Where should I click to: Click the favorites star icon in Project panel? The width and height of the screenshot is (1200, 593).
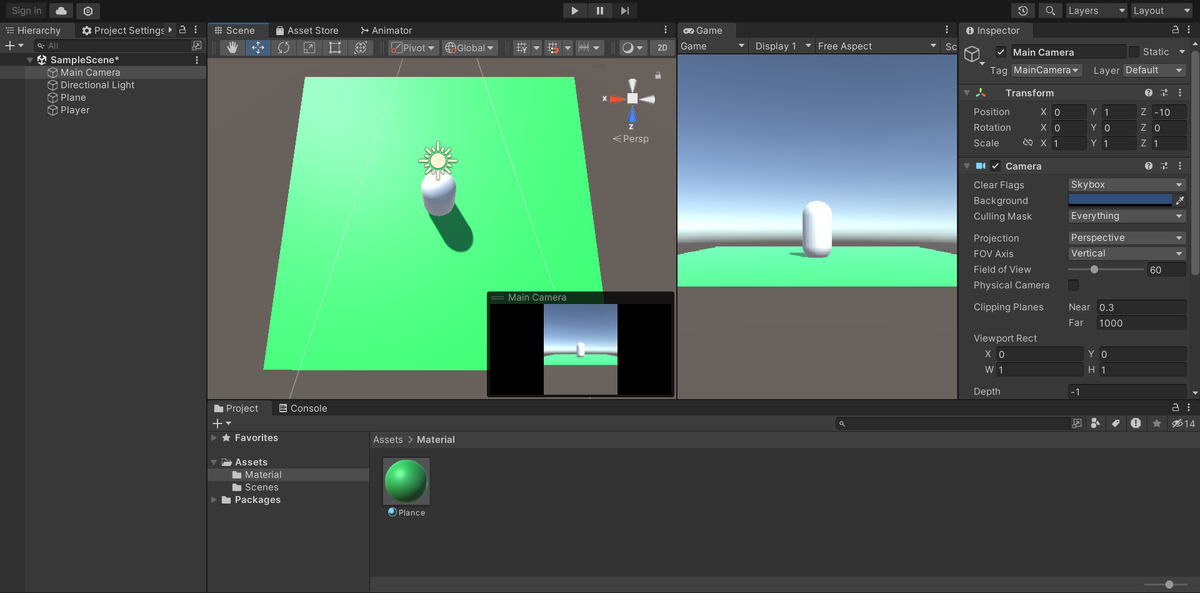(1157, 424)
